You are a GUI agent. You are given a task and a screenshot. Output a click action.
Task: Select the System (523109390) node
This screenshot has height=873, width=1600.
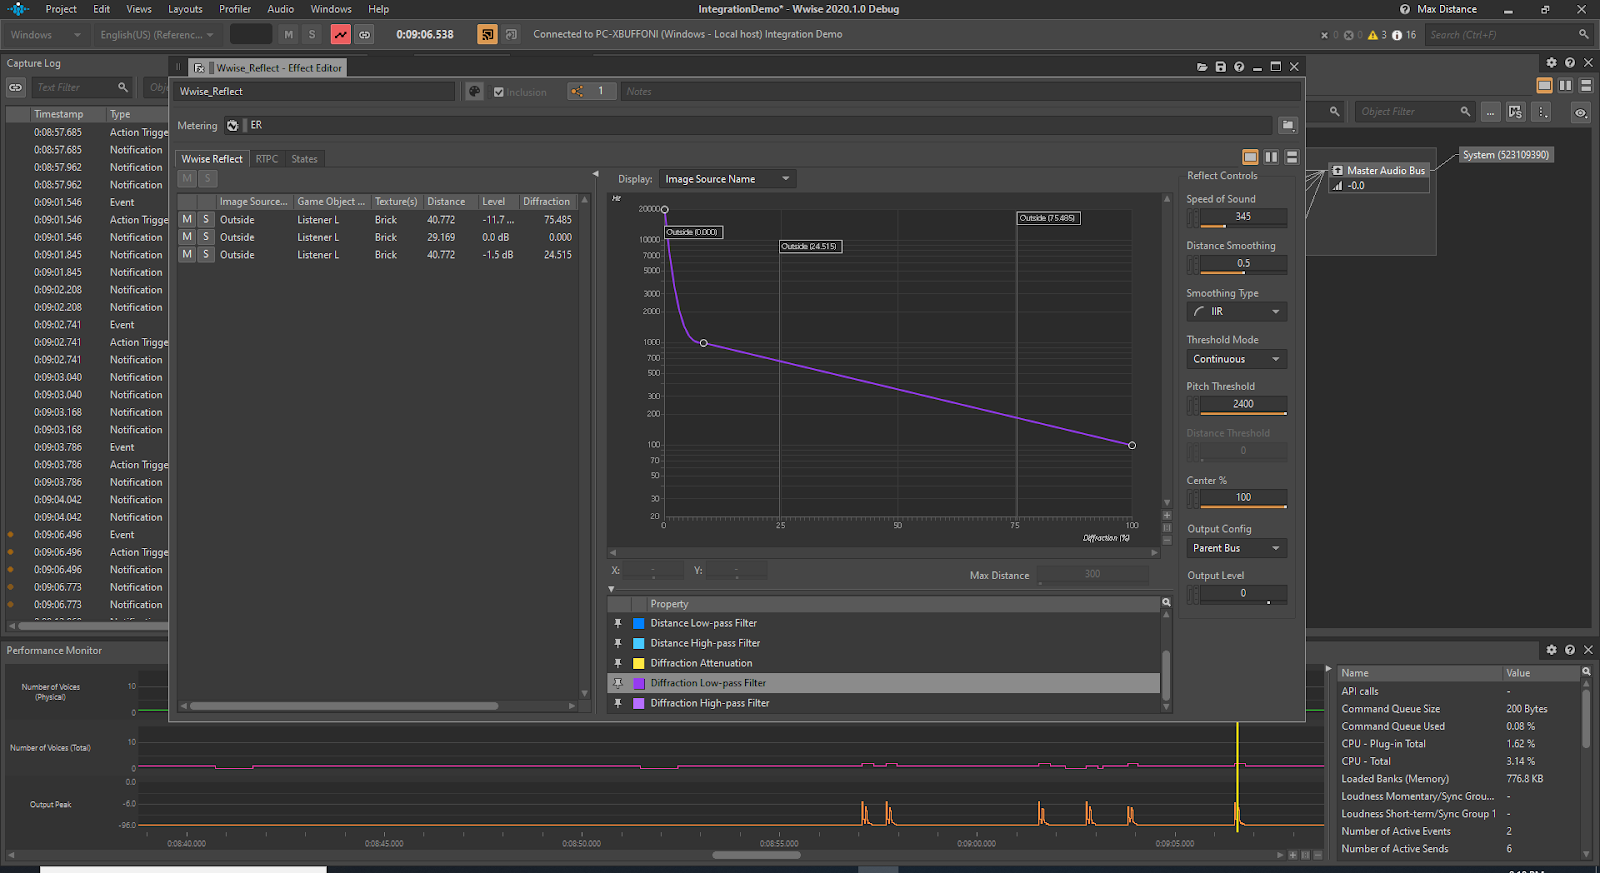coord(1505,155)
